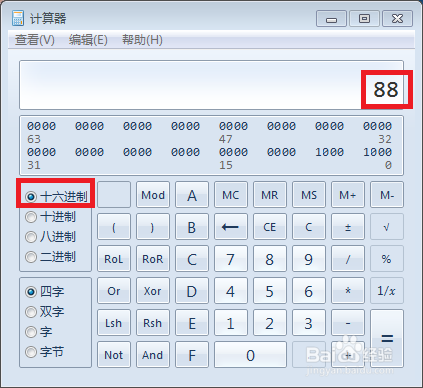Toggle the bit group above 15
423x388 pixels.
coord(233,152)
